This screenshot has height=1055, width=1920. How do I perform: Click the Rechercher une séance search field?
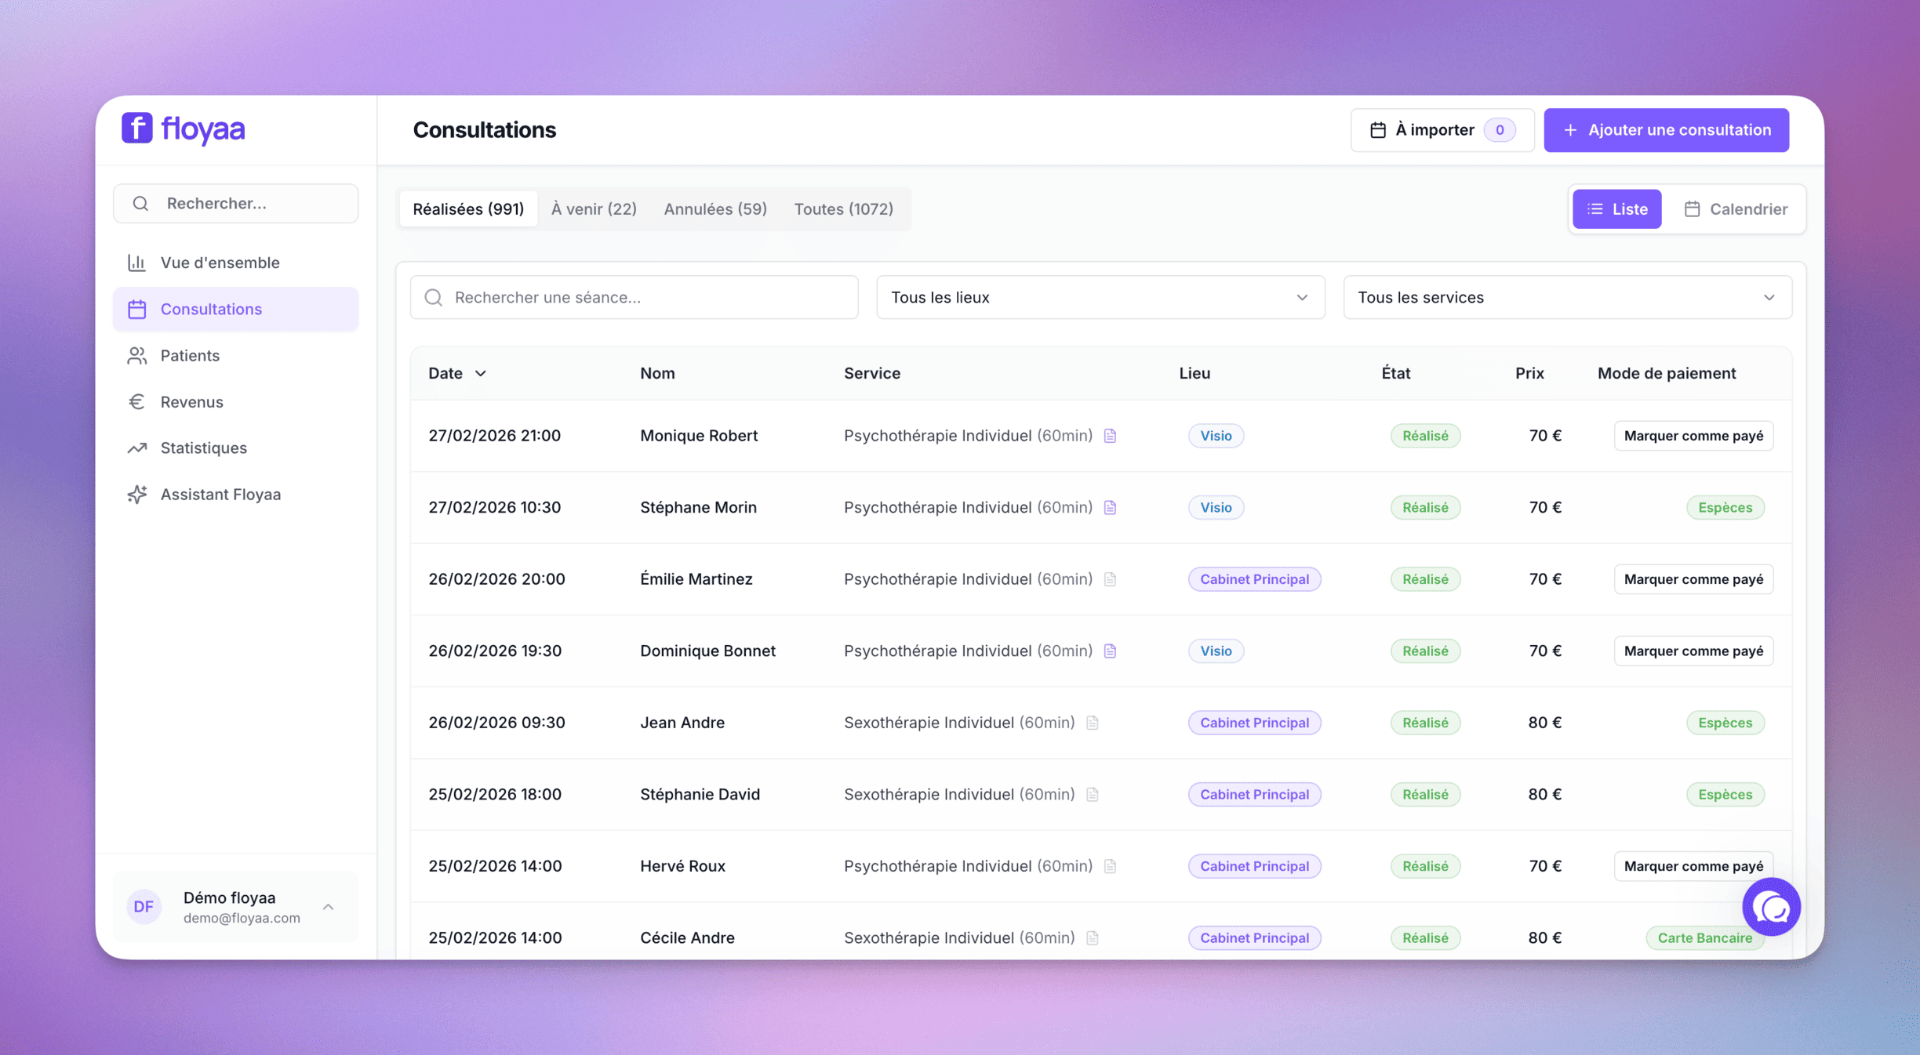coord(634,298)
